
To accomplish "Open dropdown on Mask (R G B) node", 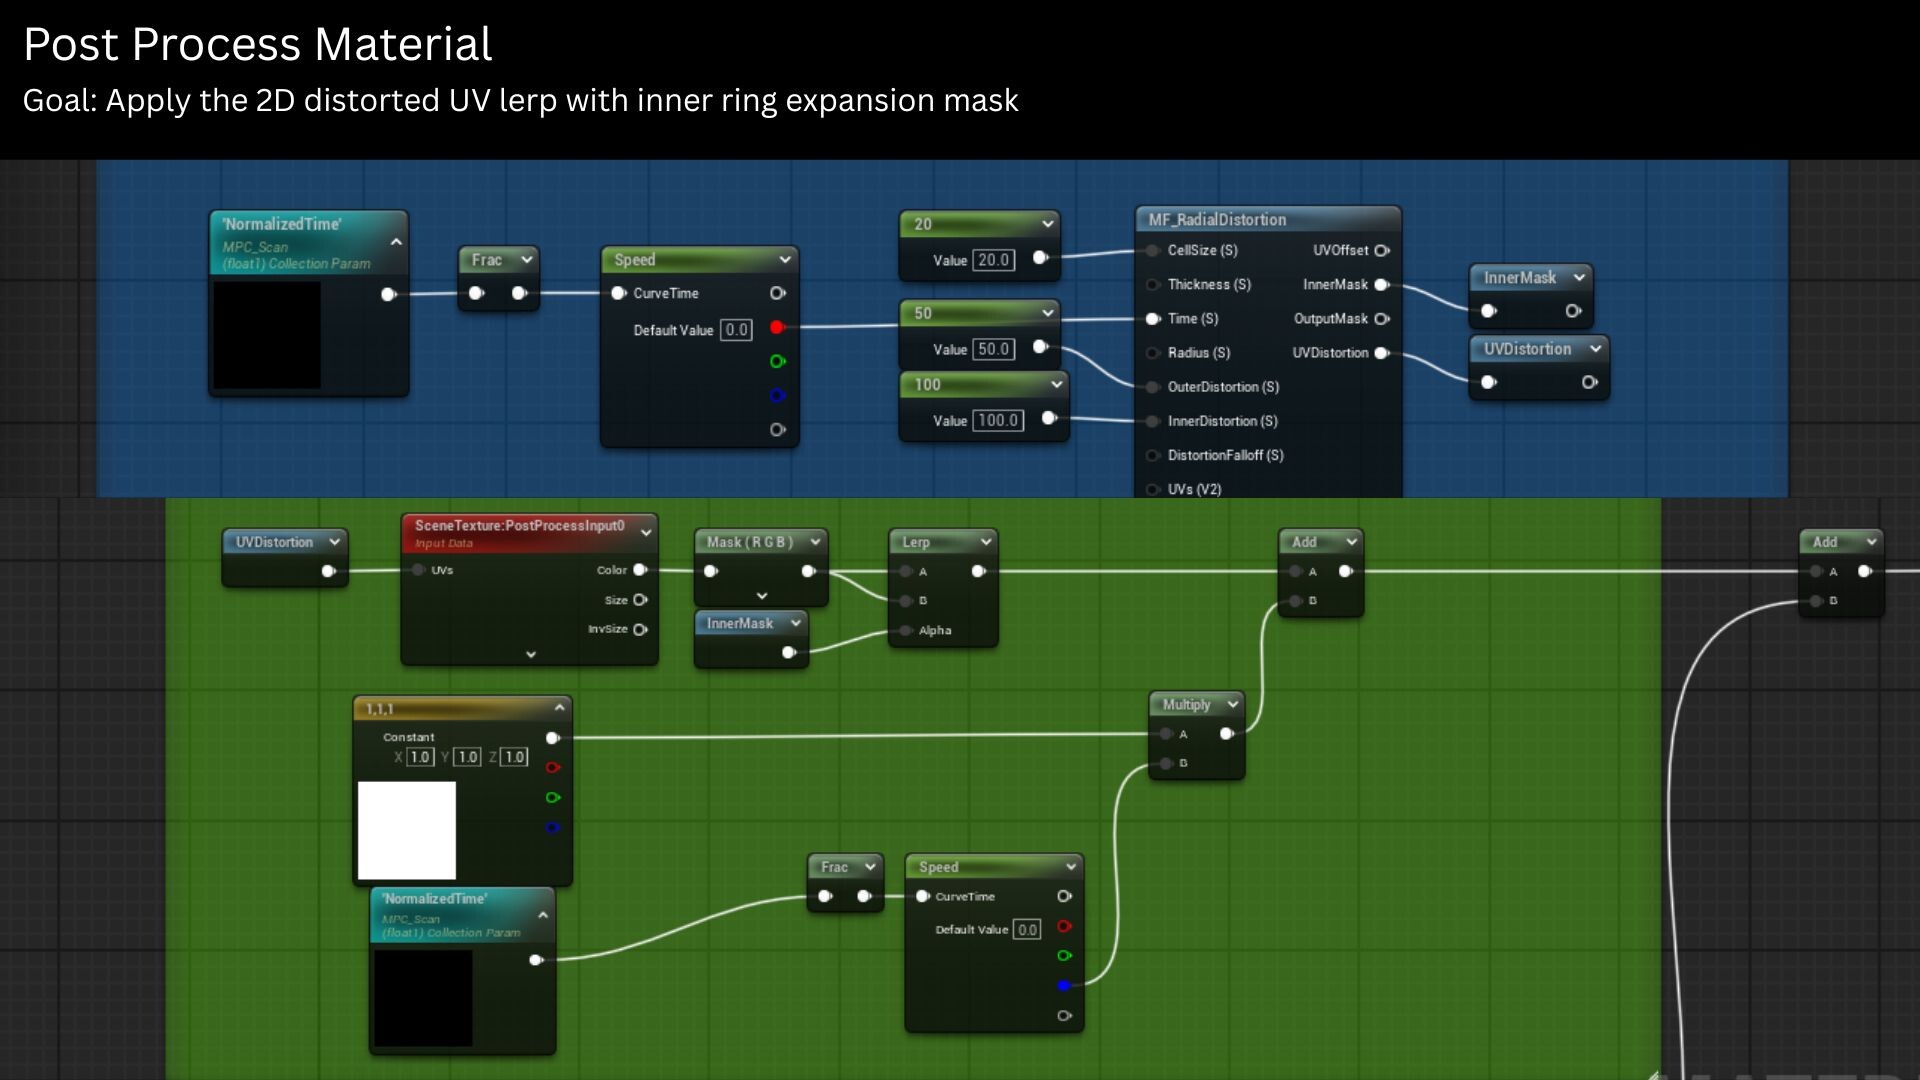I will [815, 542].
